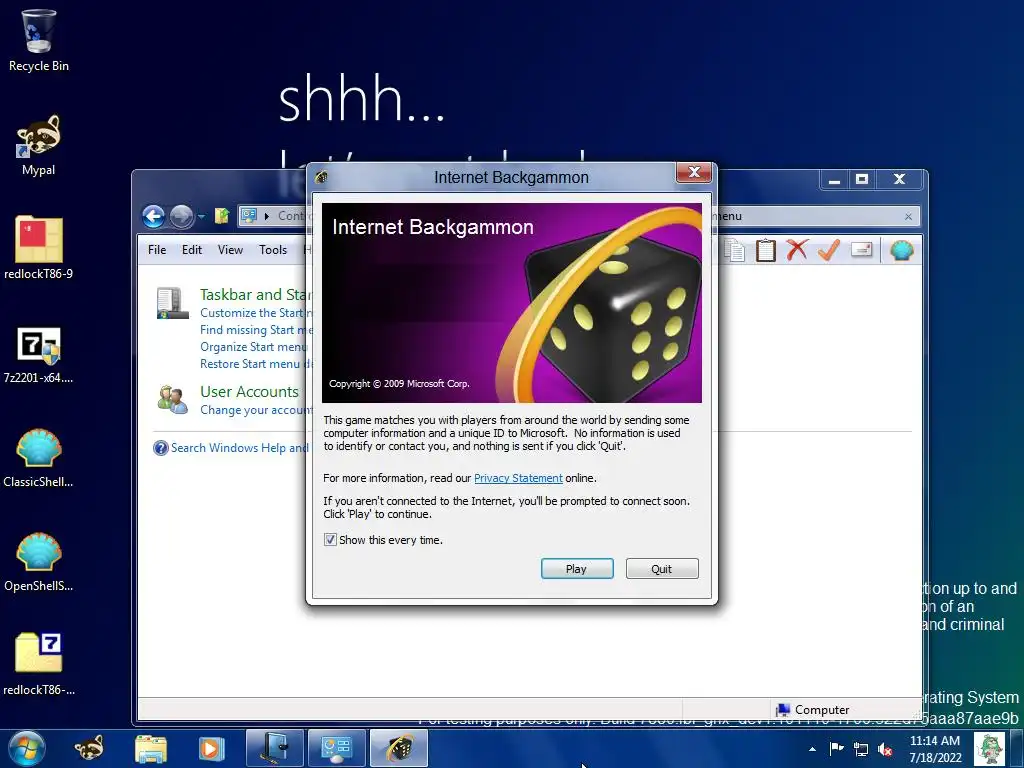The width and height of the screenshot is (1024, 768).
Task: Open the Tools menu in the Control Panel window
Action: [273, 249]
